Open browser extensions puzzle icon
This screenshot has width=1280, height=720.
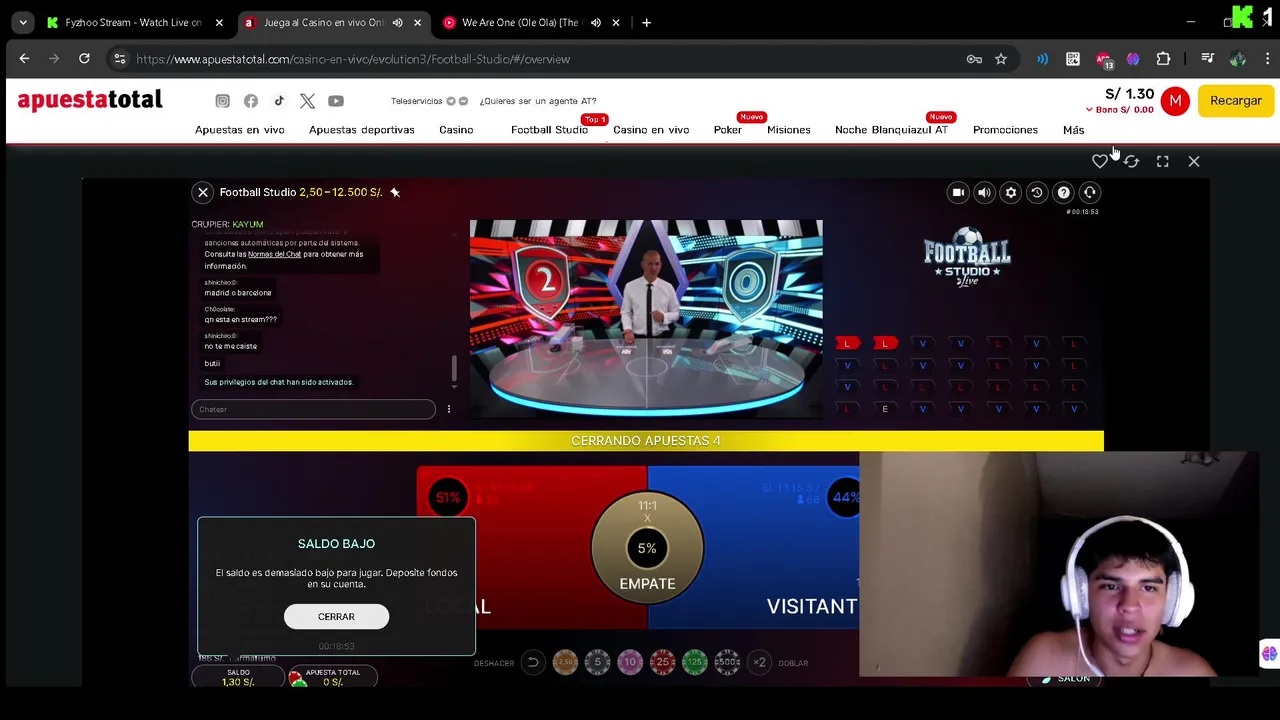[x=1163, y=59]
